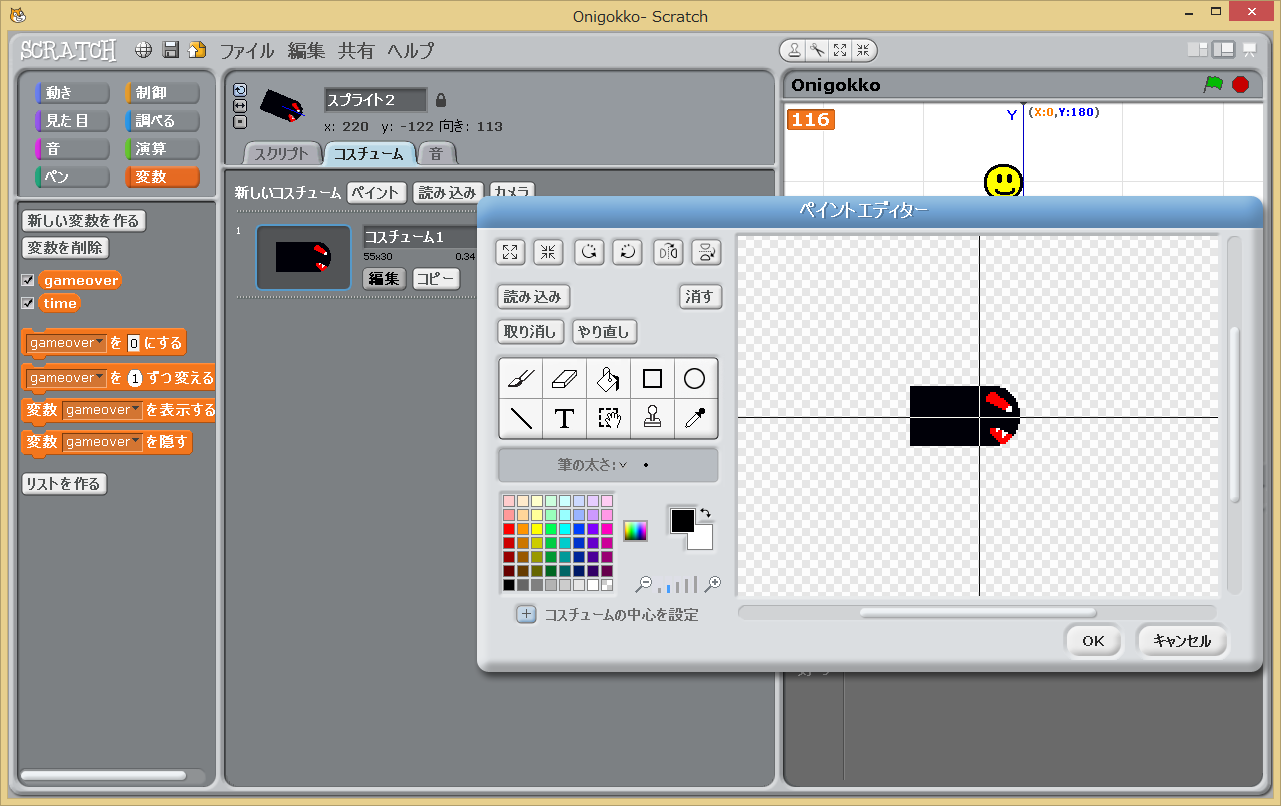Switch to small stage layout
Viewport: 1281px width, 806px height.
pos(1197,50)
